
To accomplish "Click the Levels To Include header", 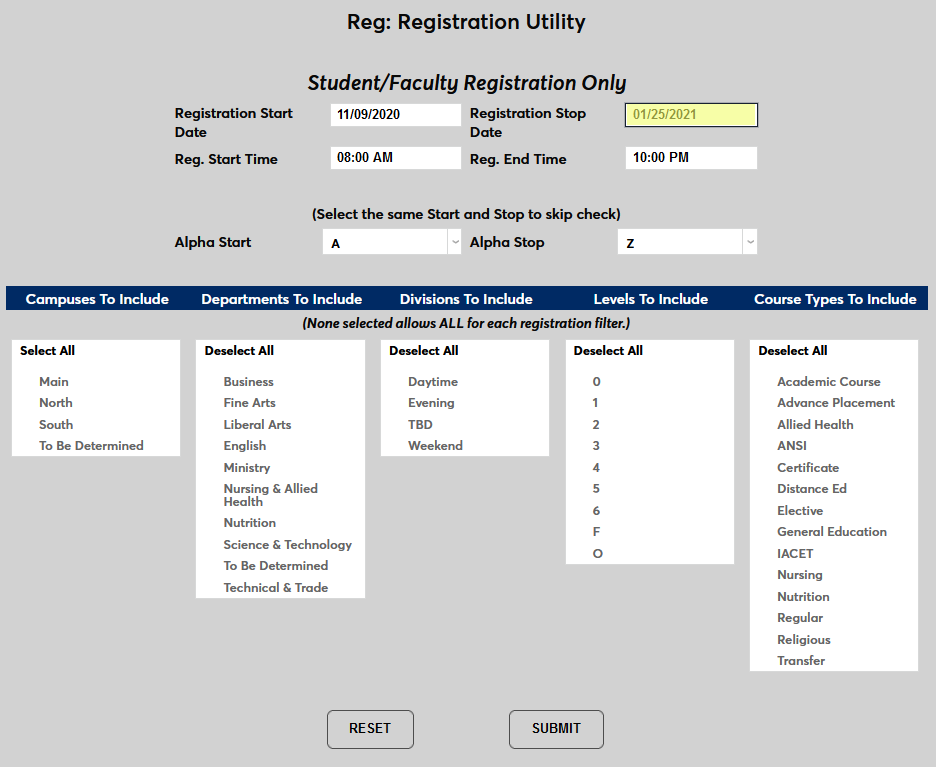I will [650, 297].
